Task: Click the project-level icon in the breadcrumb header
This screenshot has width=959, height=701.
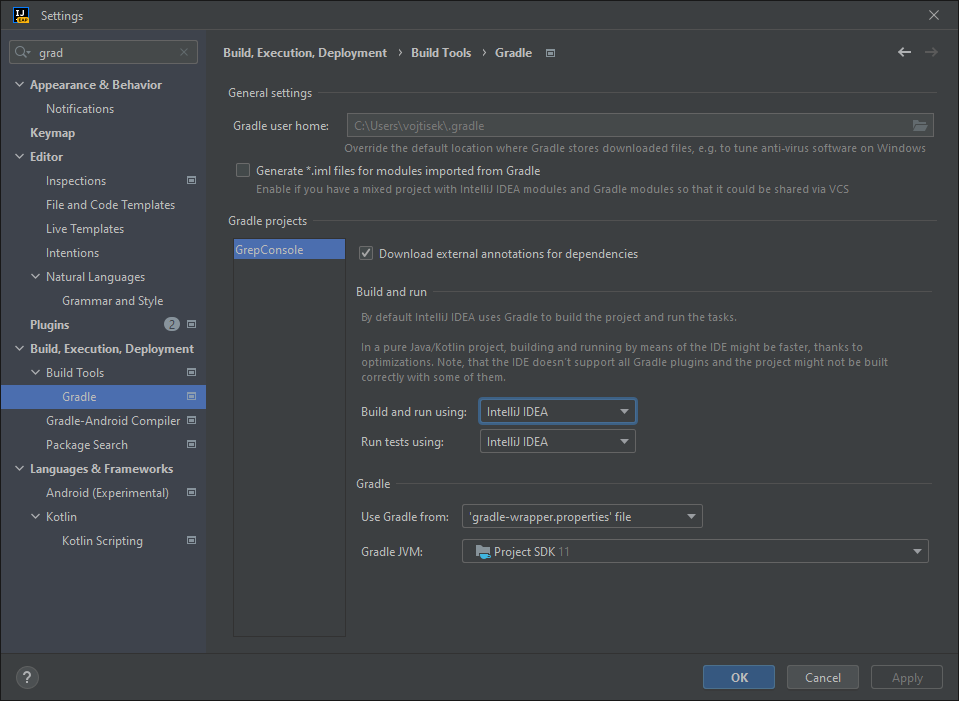Action: (x=550, y=53)
